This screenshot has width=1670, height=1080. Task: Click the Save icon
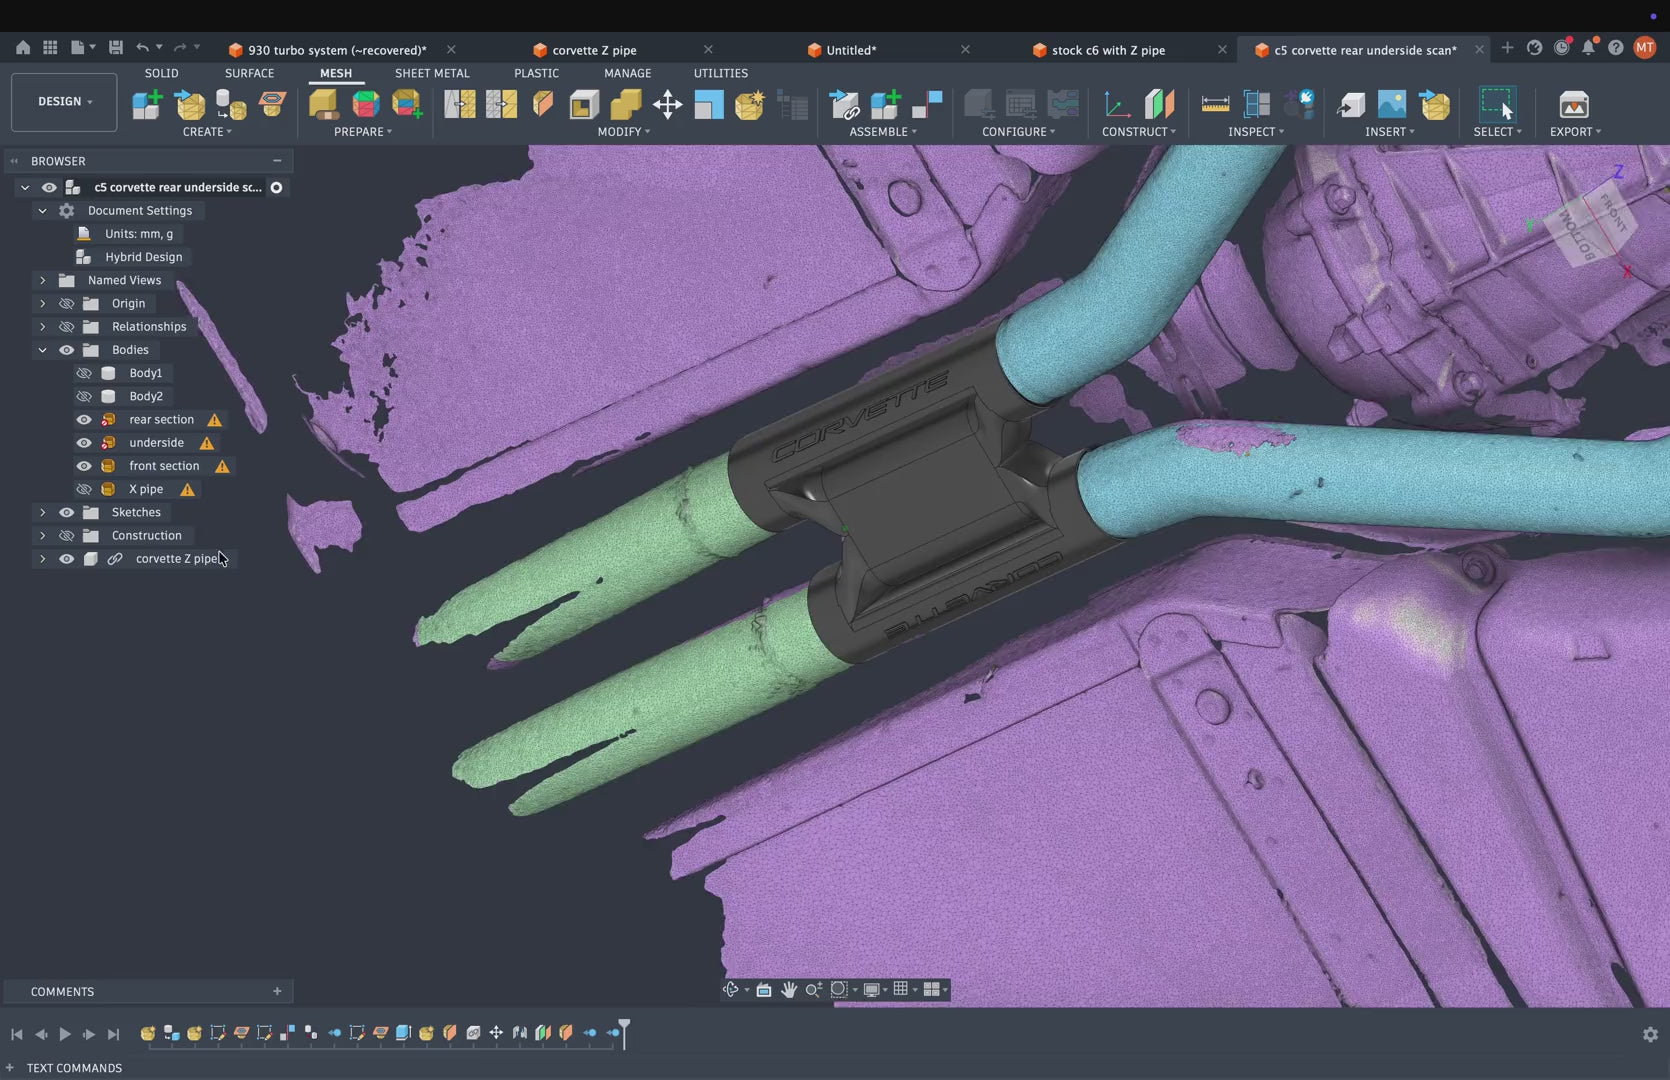[116, 48]
